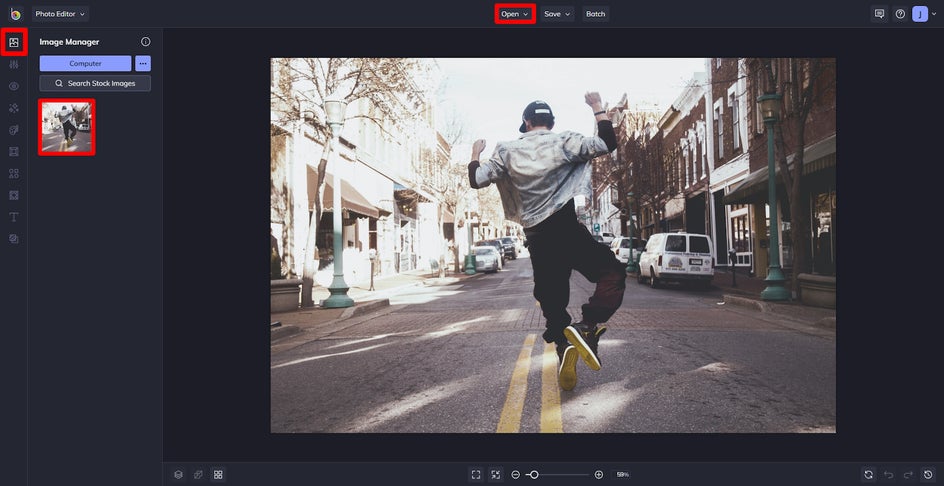Undo the last edit
This screenshot has width=944, height=486.
(889, 475)
